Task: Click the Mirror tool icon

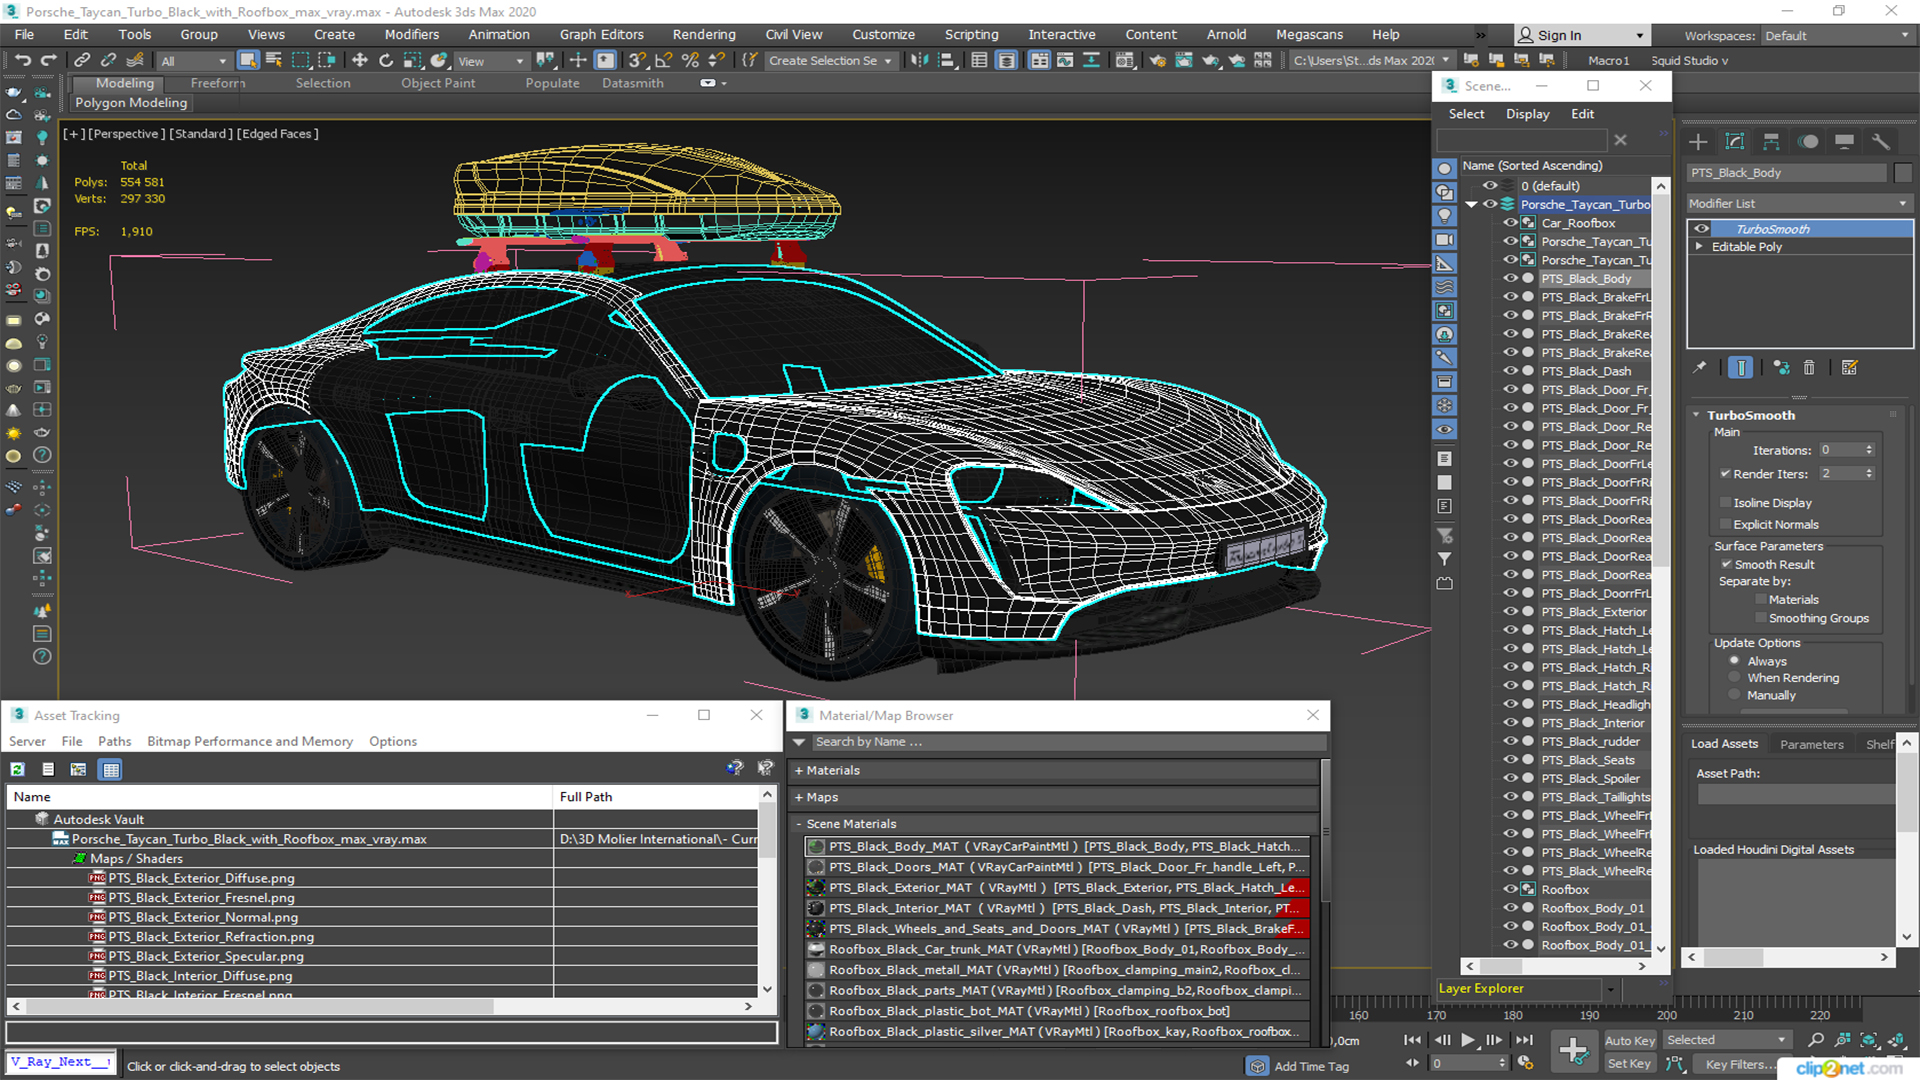Action: click(x=919, y=60)
